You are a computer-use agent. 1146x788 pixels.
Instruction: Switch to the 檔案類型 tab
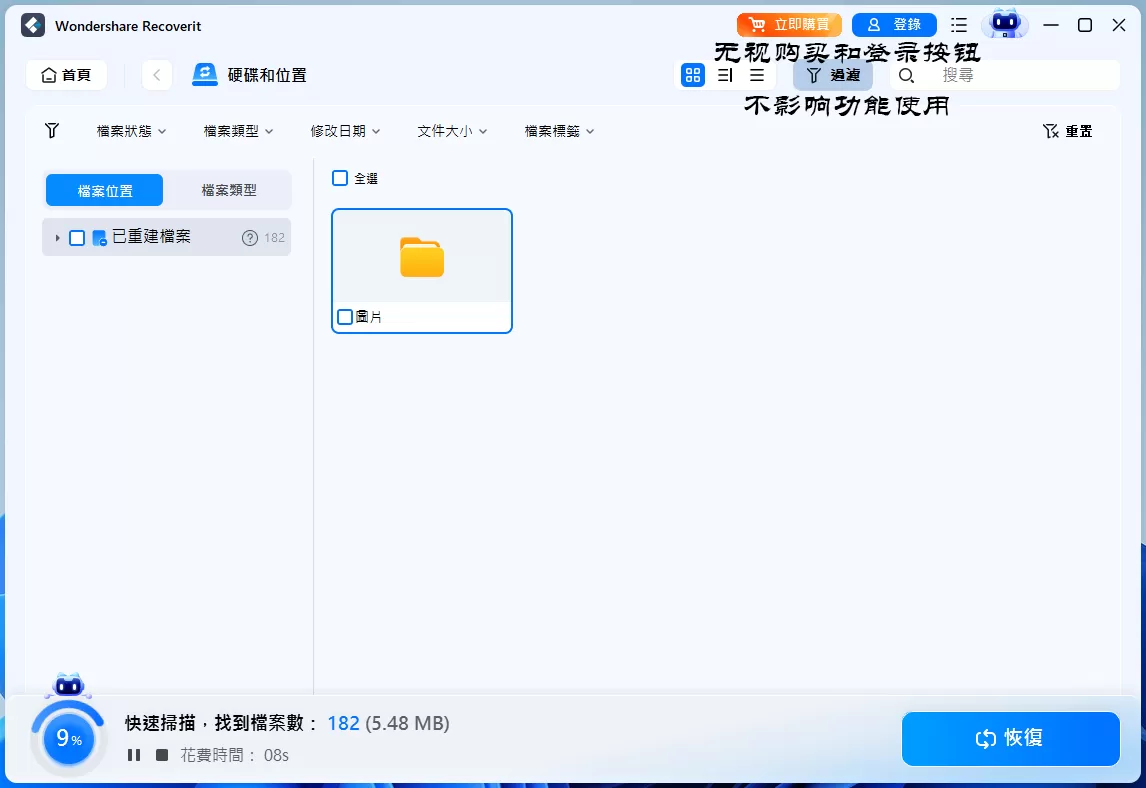(229, 190)
